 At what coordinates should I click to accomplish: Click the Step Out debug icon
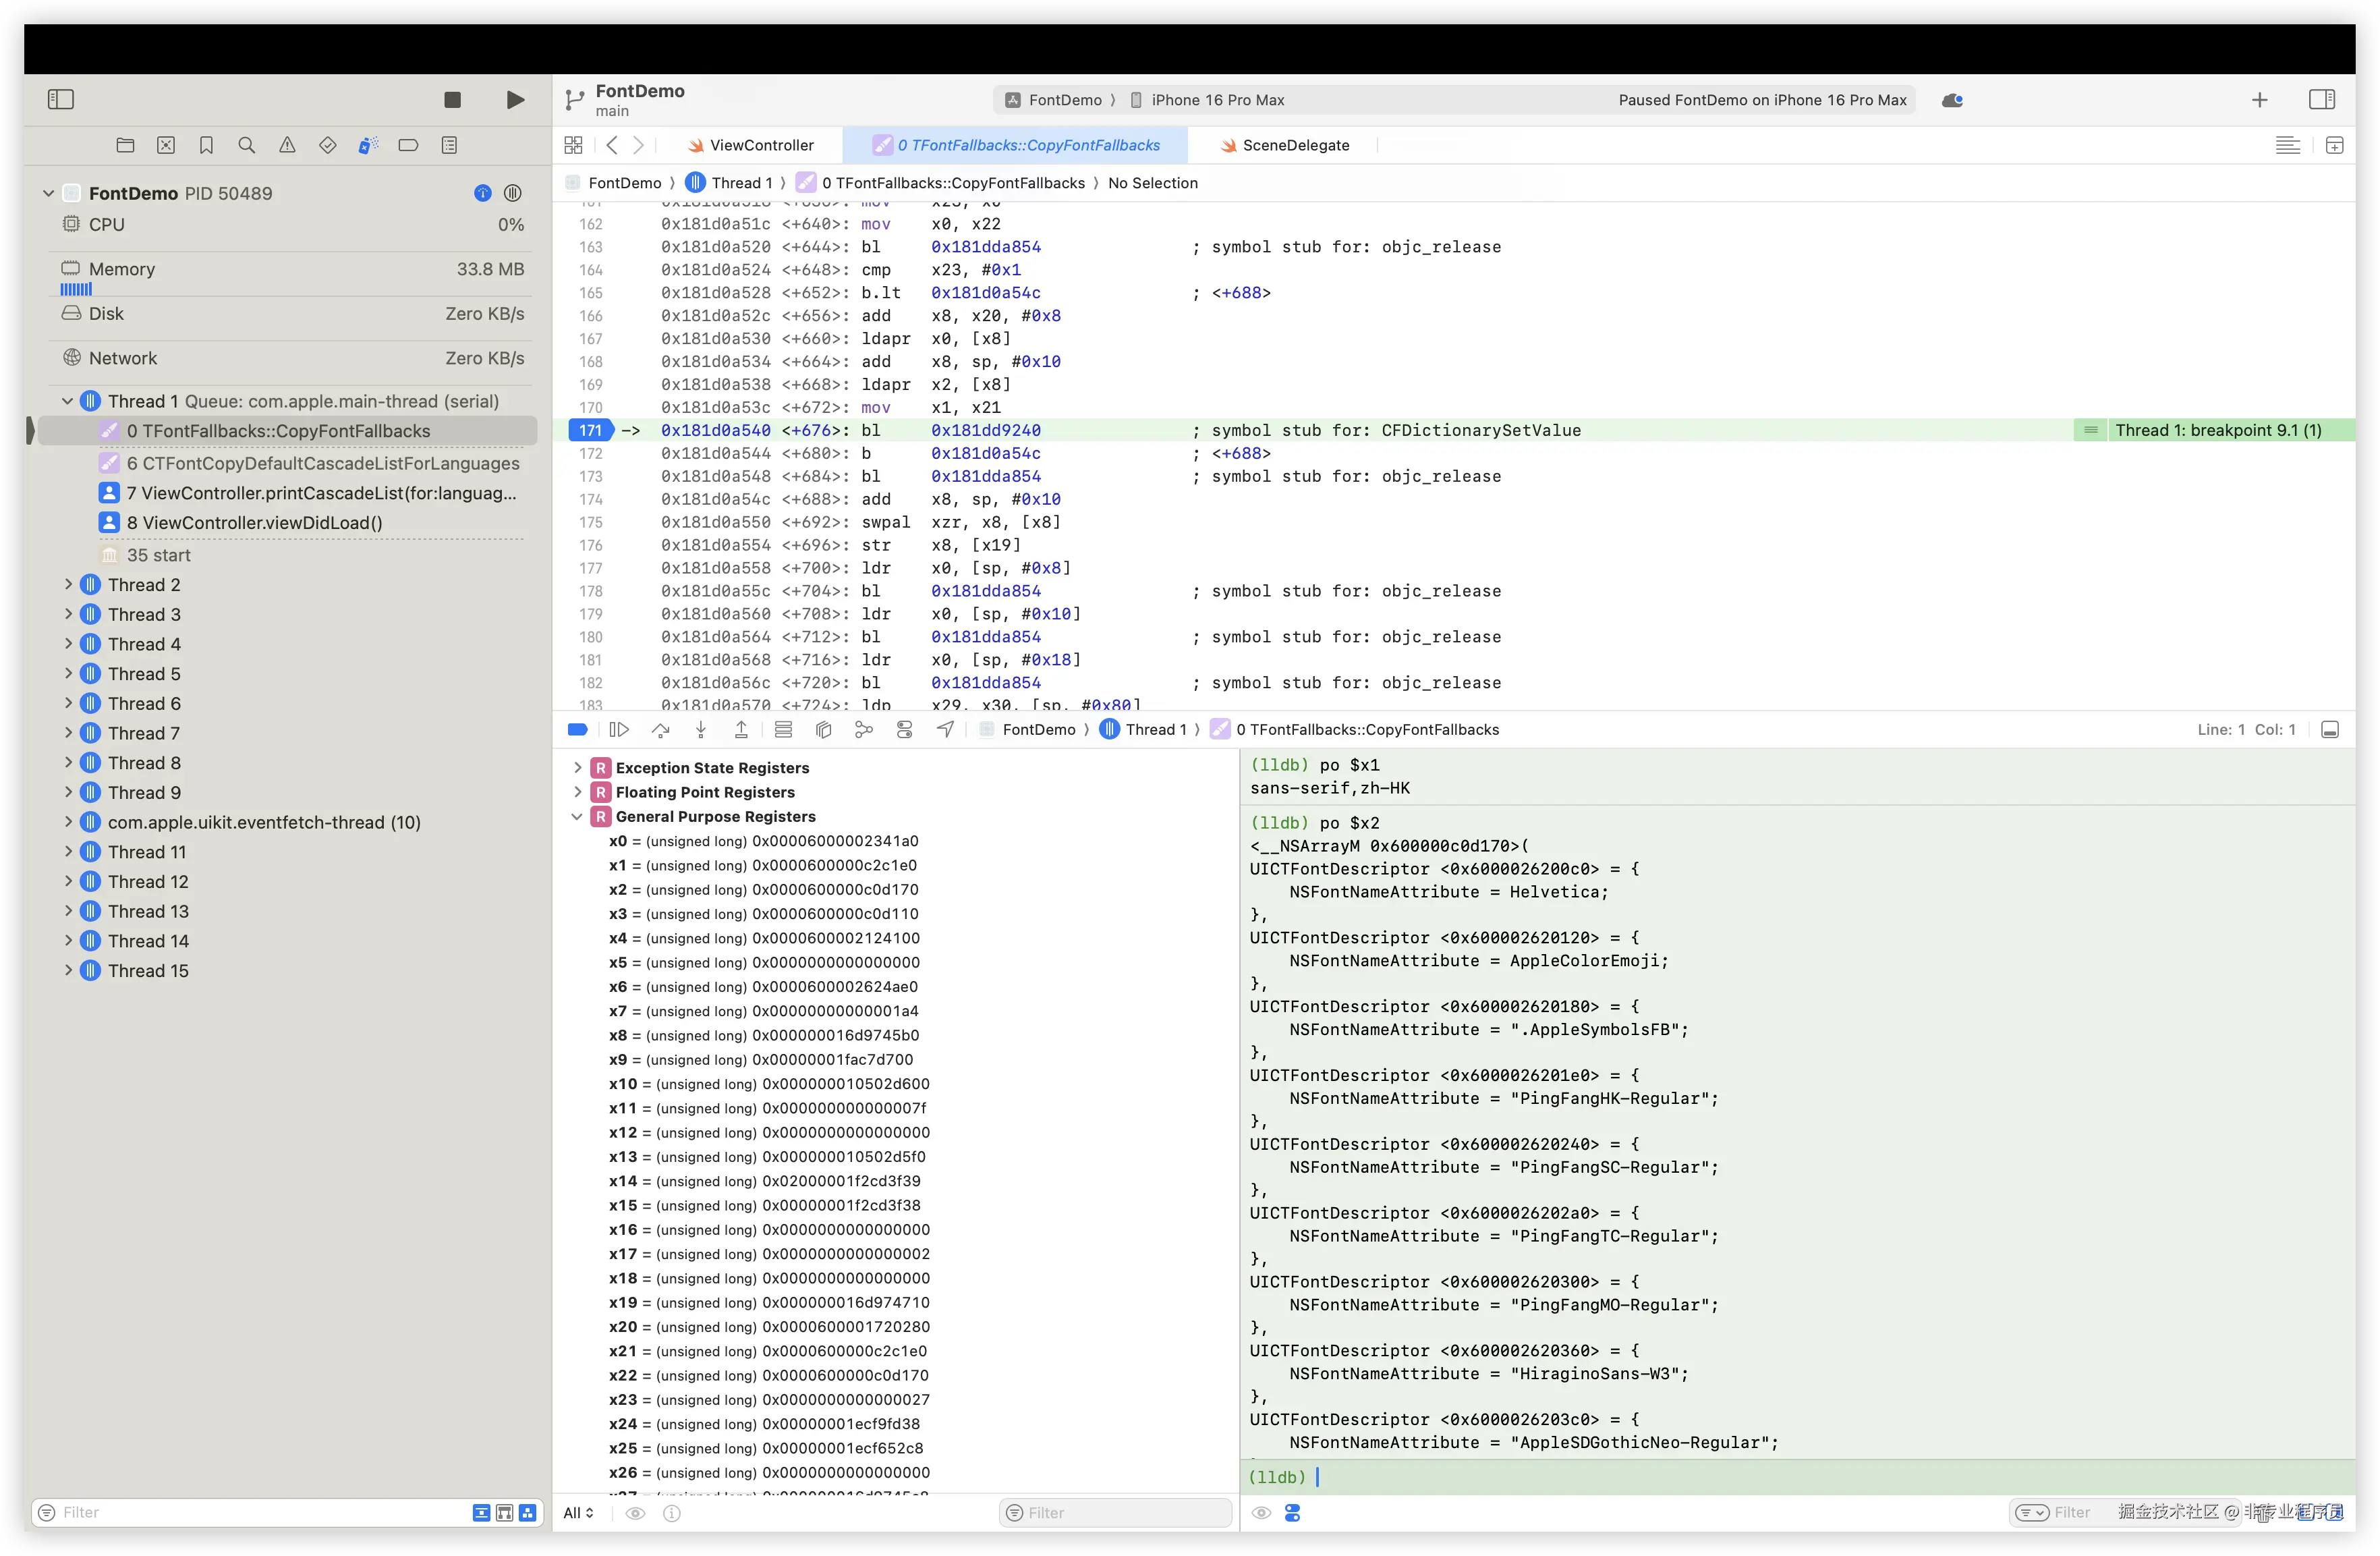click(741, 730)
